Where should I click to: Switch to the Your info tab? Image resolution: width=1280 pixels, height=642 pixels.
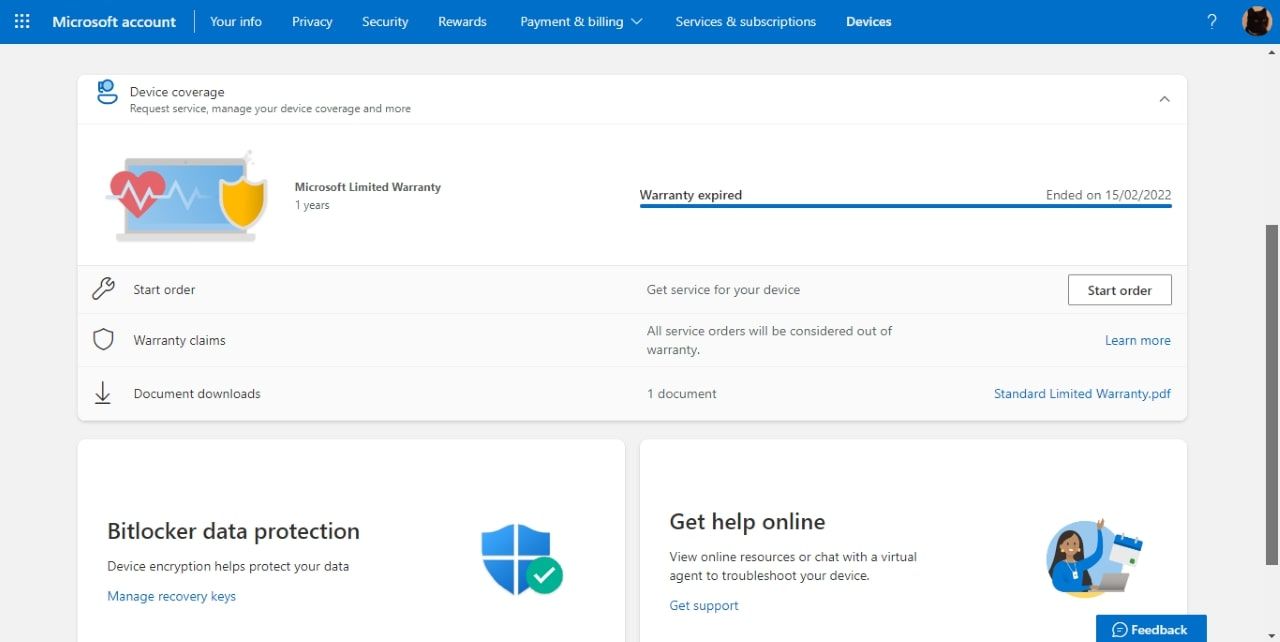tap(236, 21)
